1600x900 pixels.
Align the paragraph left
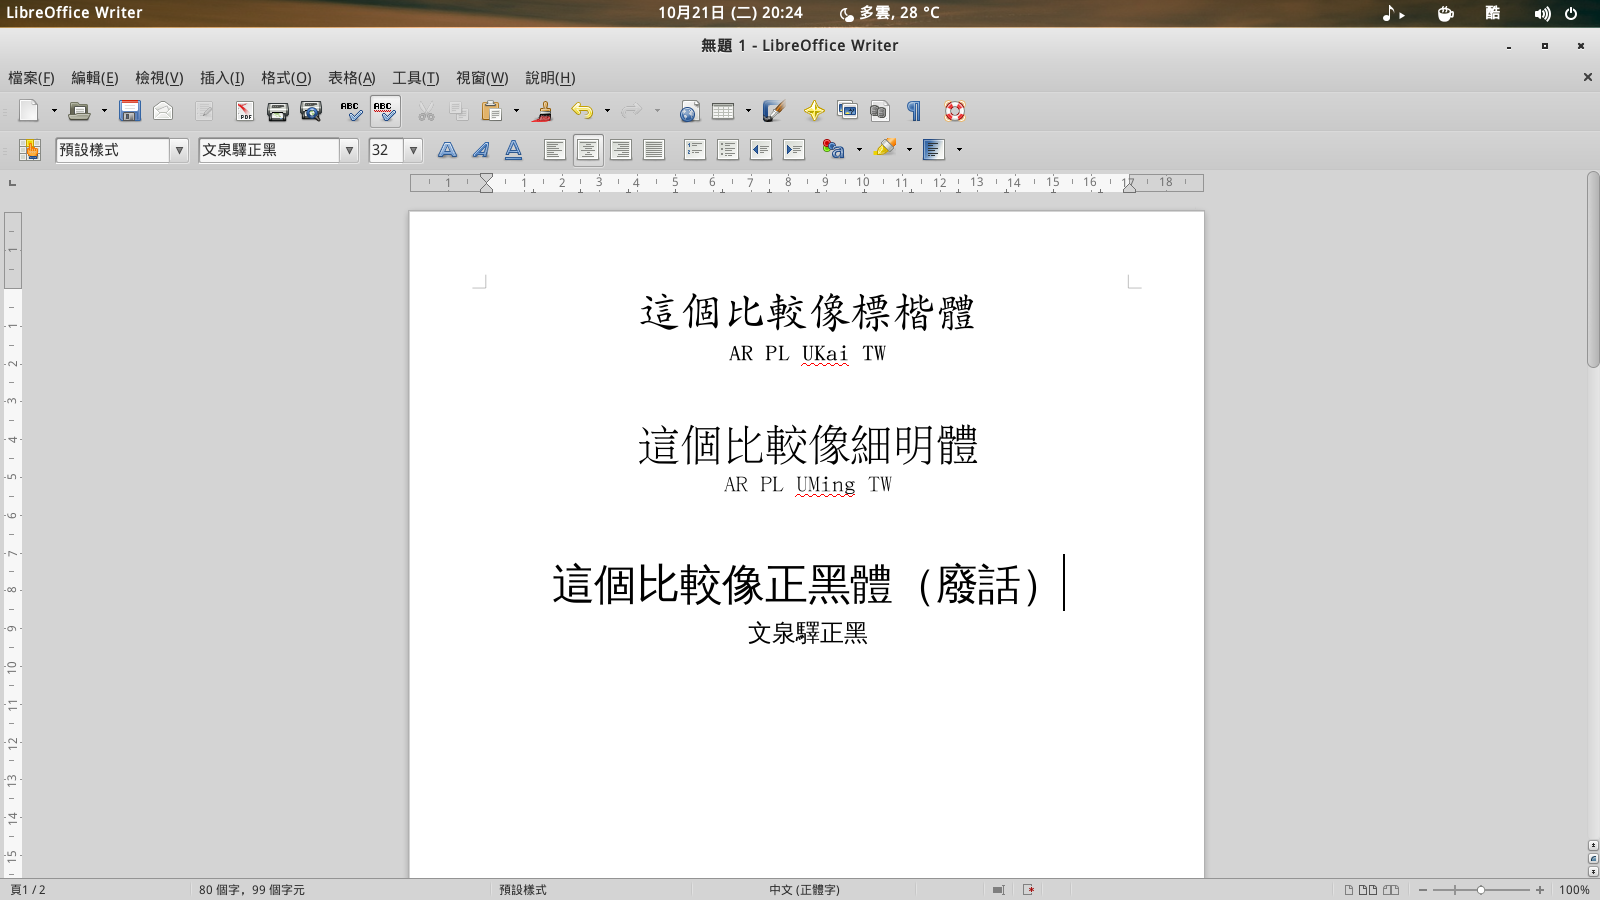click(x=555, y=150)
